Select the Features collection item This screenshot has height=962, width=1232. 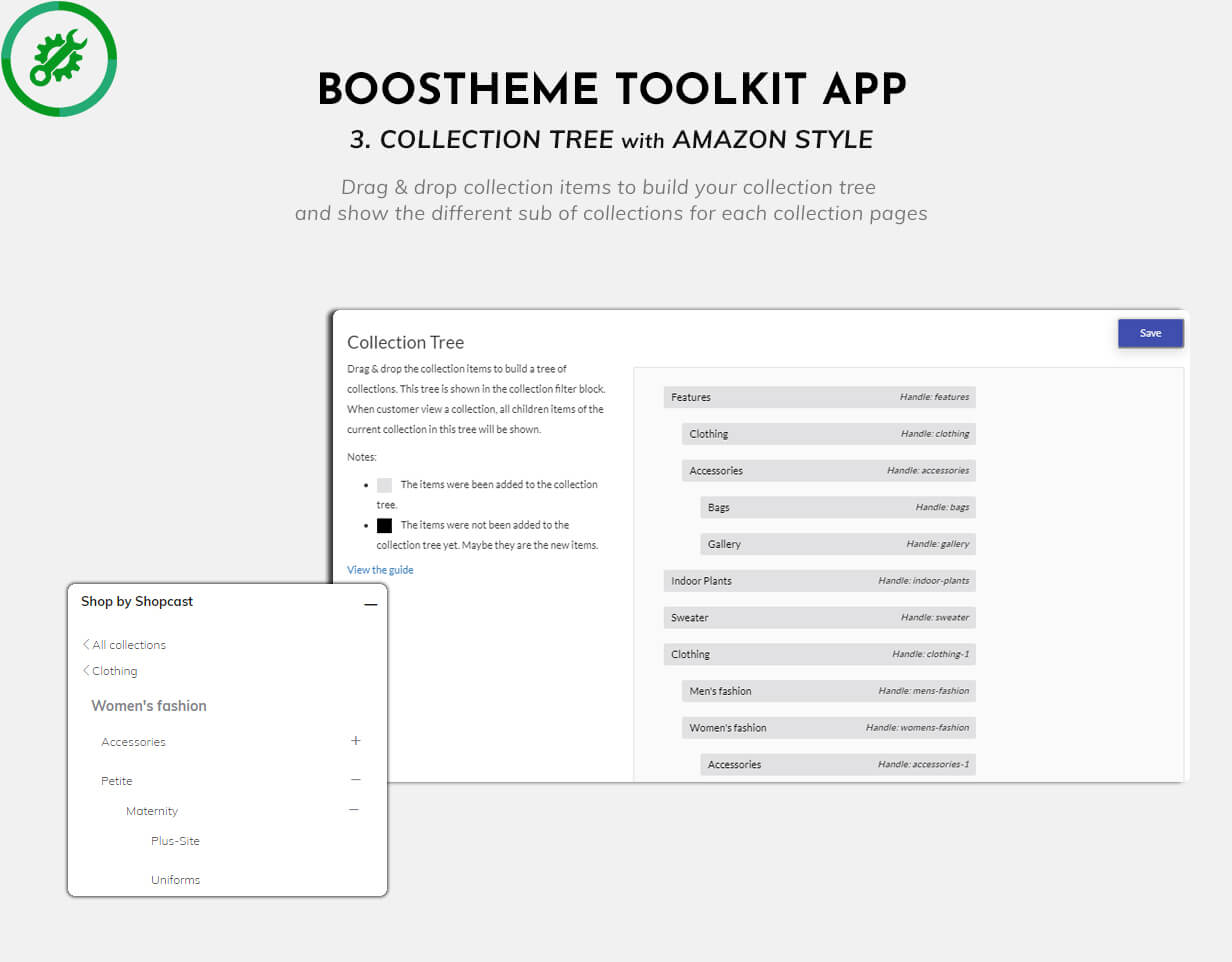coord(819,397)
